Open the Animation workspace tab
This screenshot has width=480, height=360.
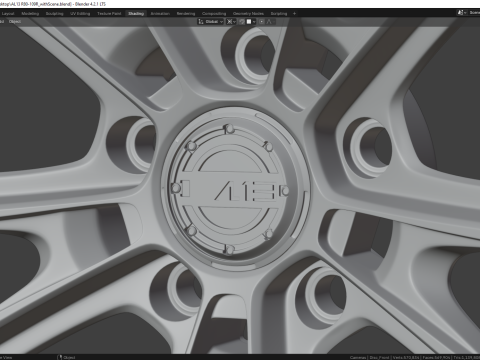[160, 14]
